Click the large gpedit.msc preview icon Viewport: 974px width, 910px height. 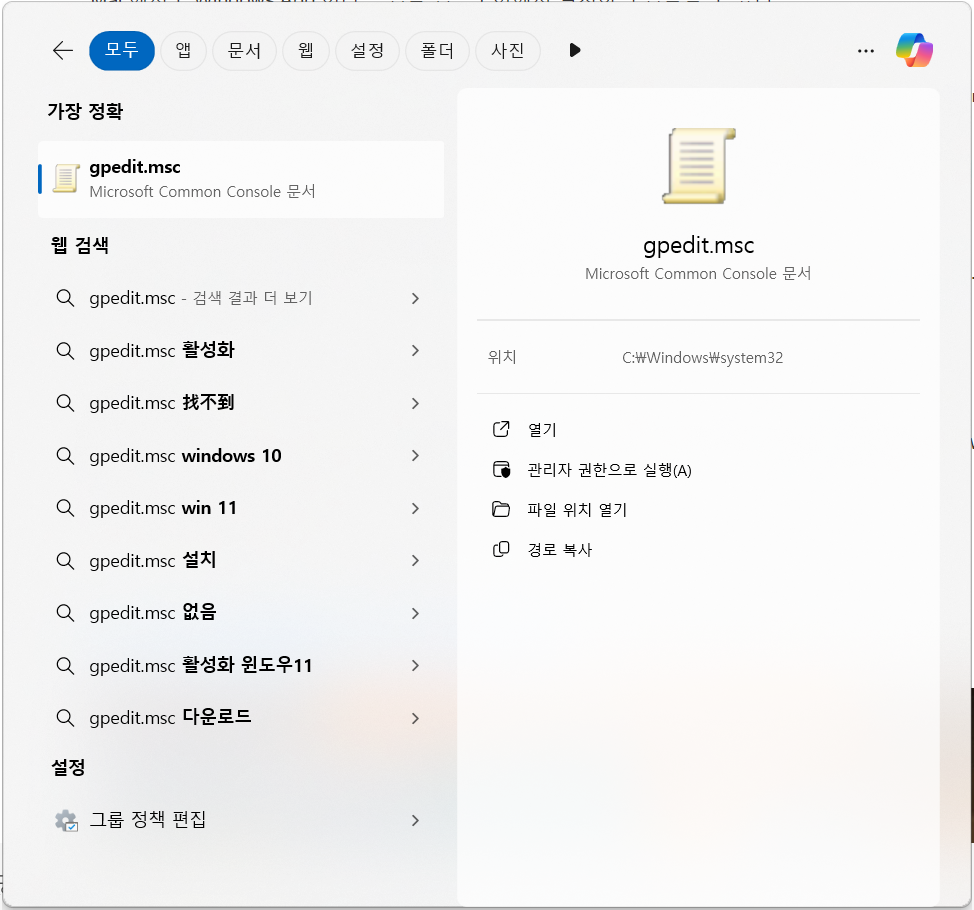(698, 165)
